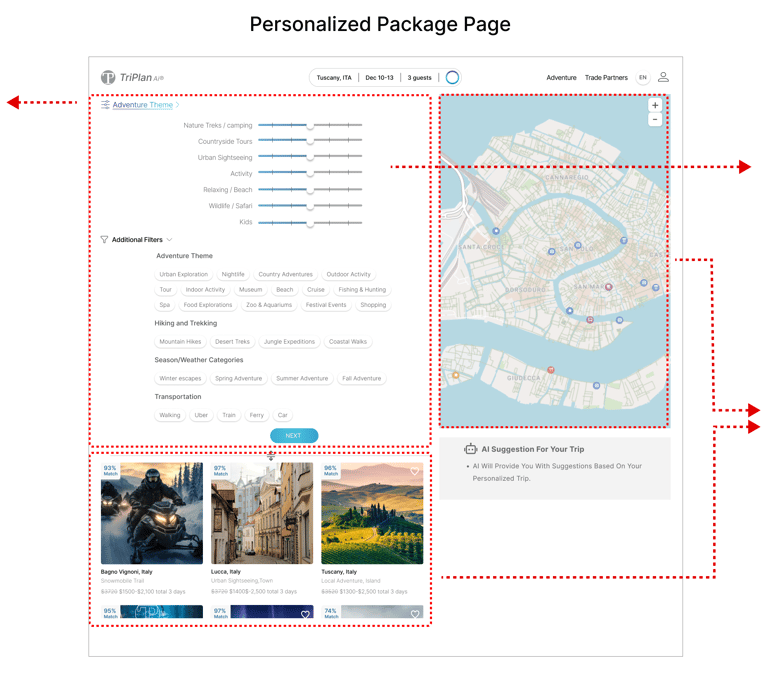768x681 pixels.
Task: Click the TriPlan AI logo
Action: (x=132, y=77)
